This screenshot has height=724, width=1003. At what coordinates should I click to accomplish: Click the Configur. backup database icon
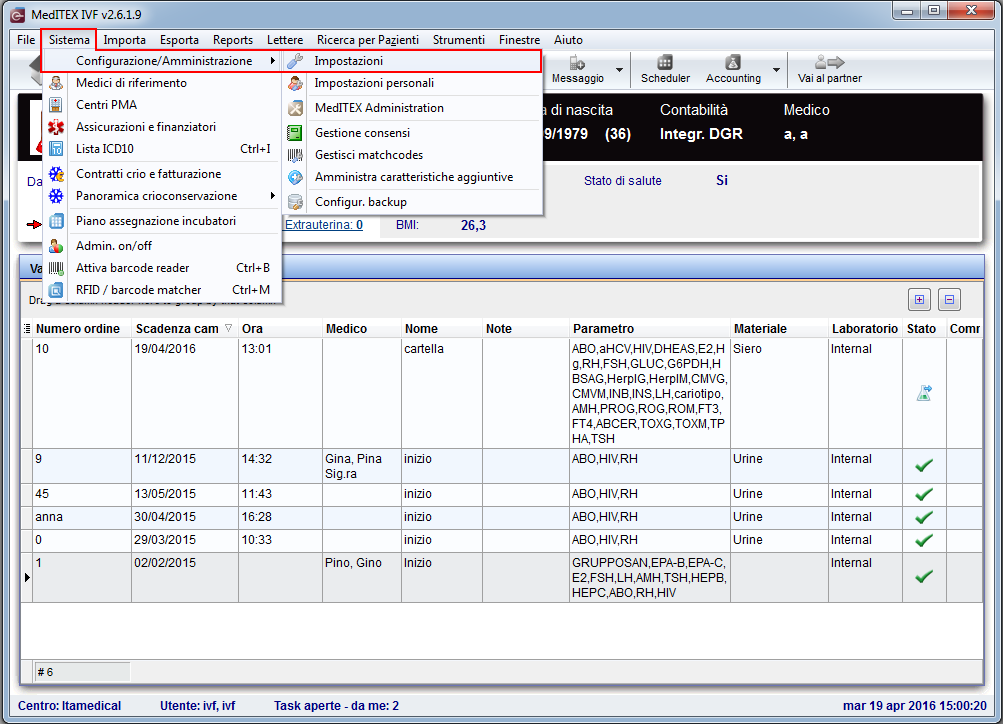(295, 202)
